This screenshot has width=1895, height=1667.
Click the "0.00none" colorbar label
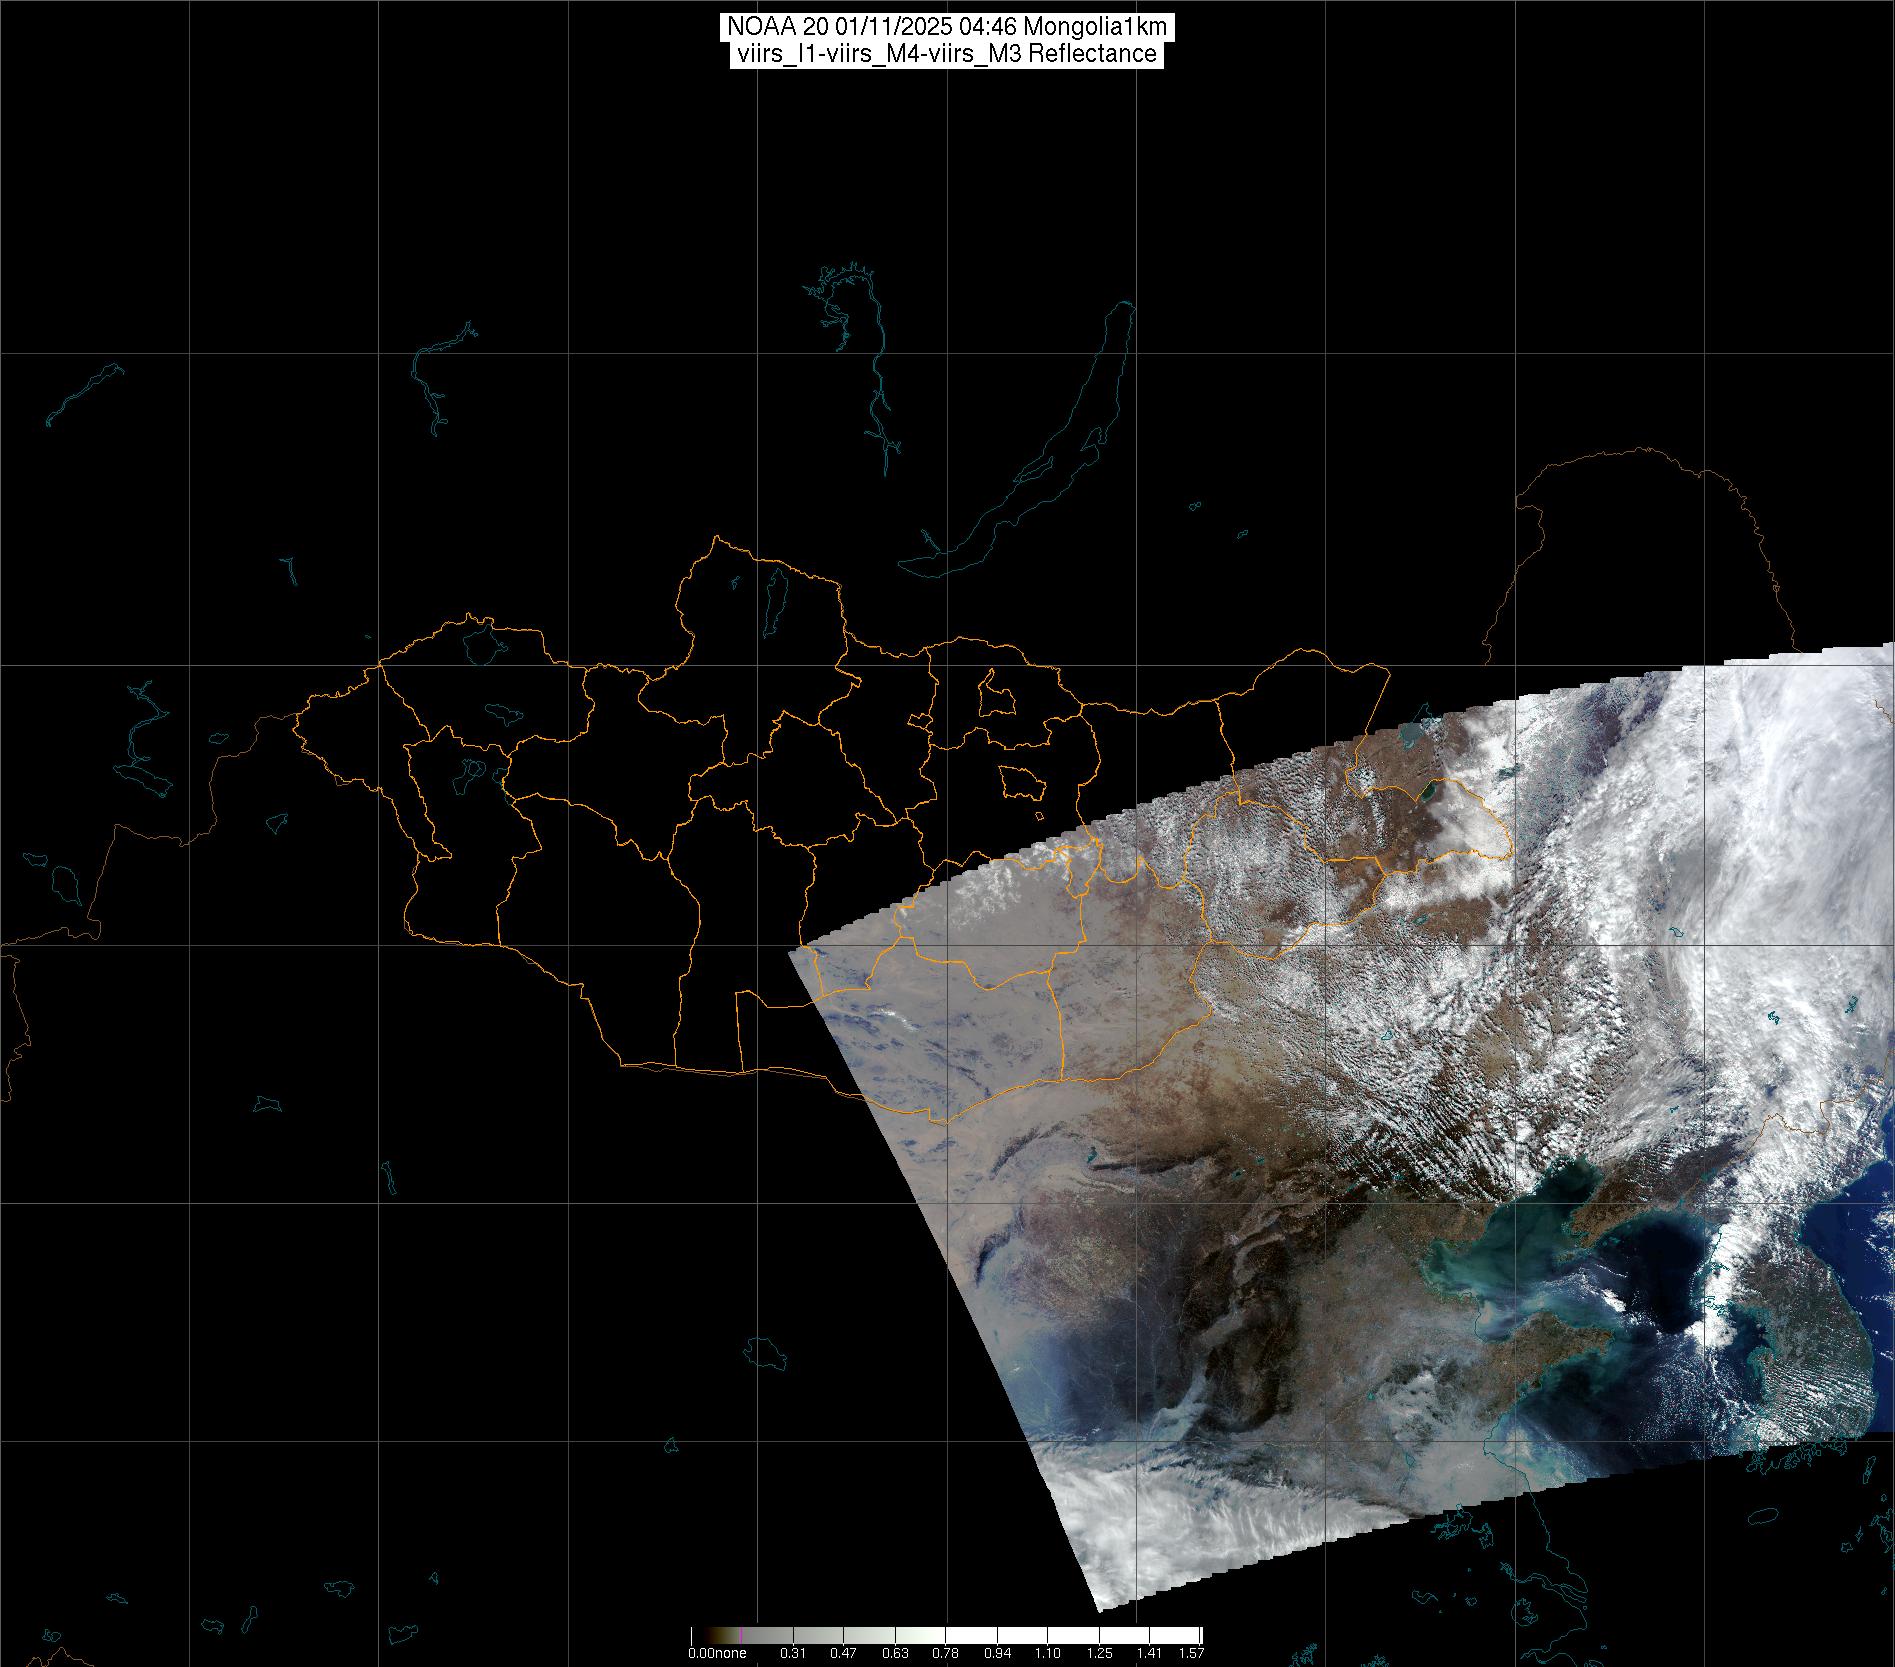[717, 1653]
